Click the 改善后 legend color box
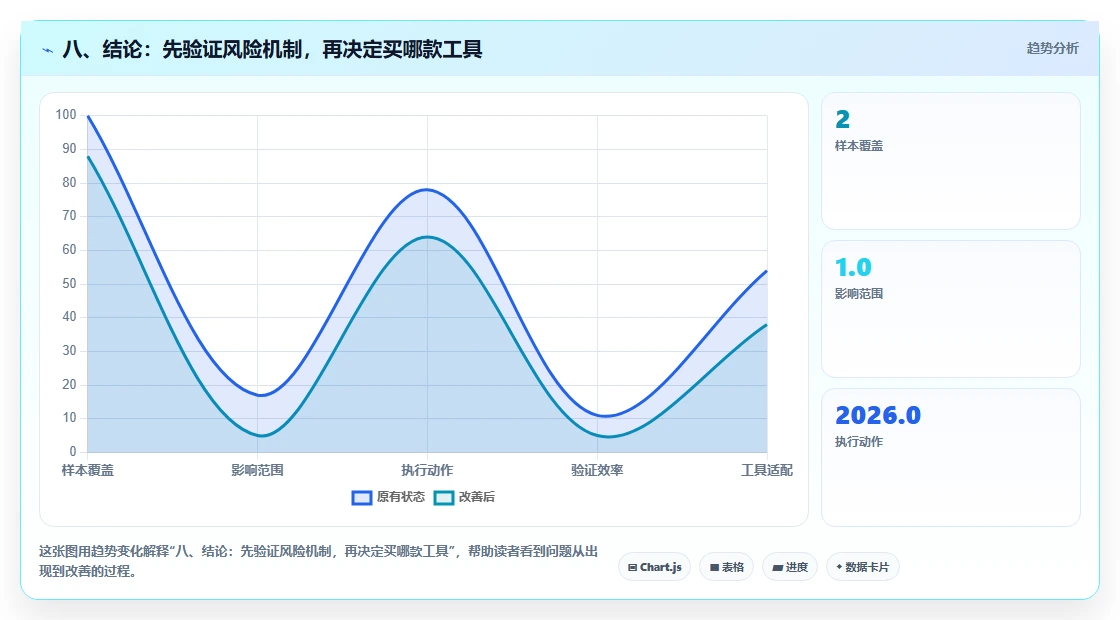 (444, 498)
